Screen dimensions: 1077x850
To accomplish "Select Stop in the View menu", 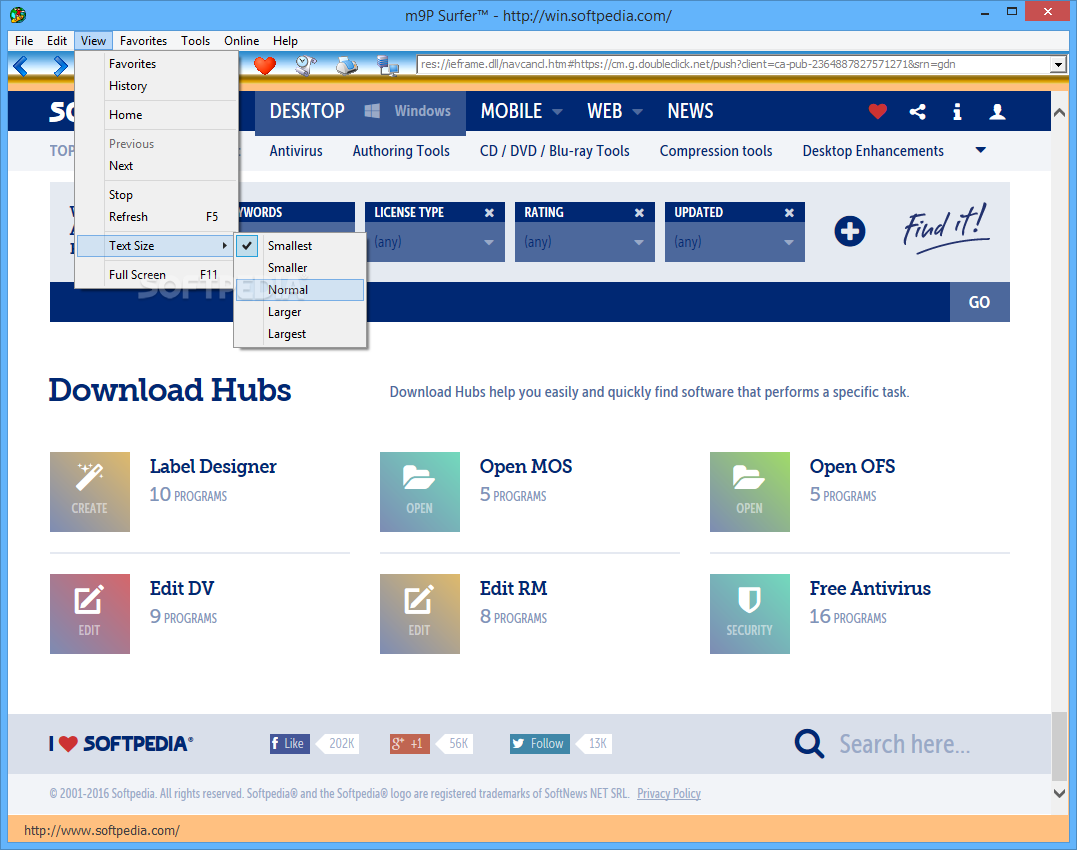I will pos(157,195).
